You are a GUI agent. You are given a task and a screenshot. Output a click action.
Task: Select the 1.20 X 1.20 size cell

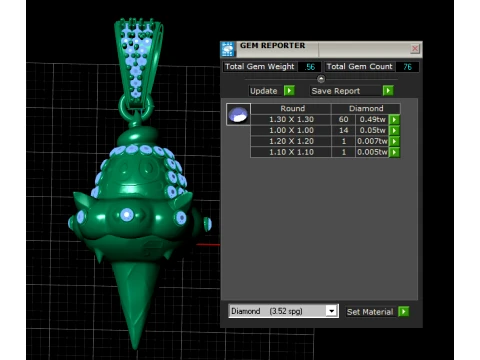[x=291, y=141]
